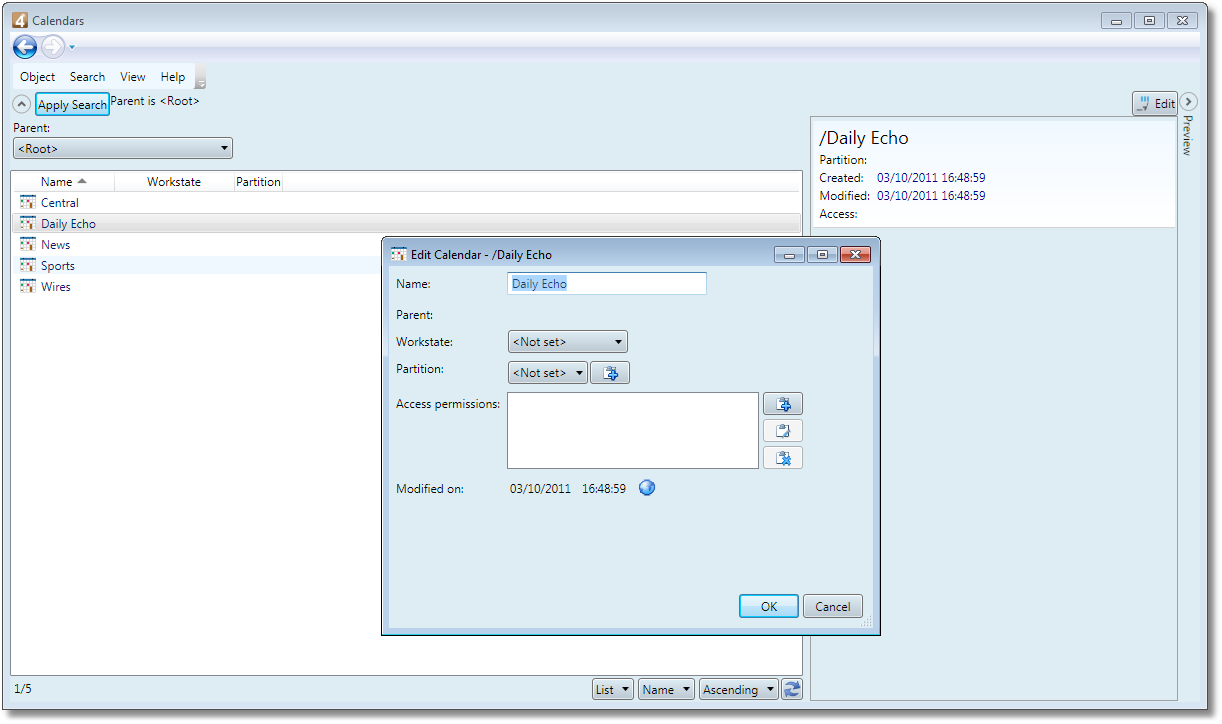
Task: Open the Ascending sort order dropdown
Action: point(738,689)
